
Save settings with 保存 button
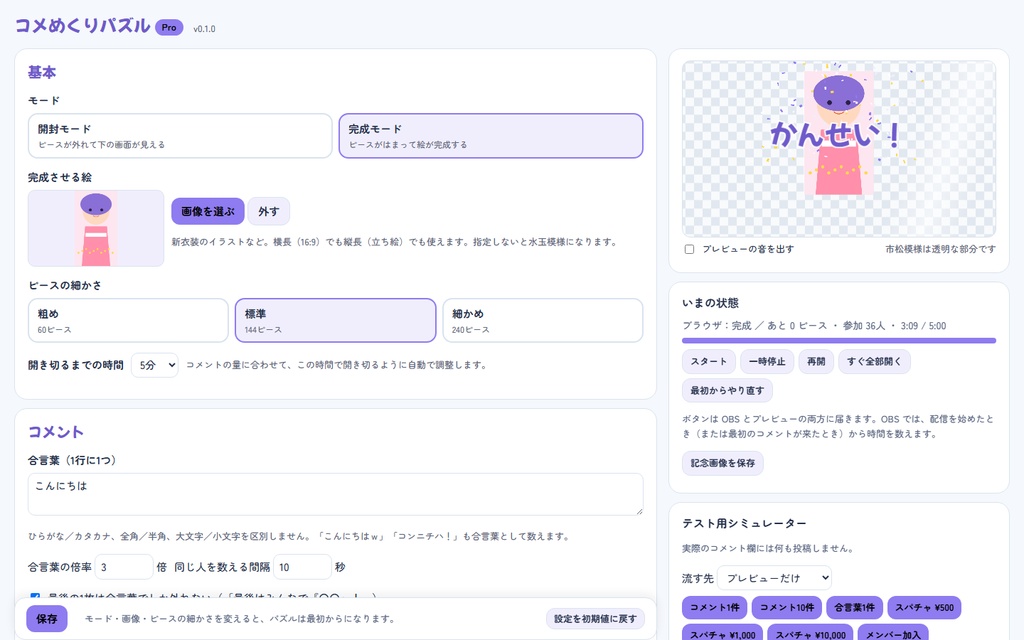click(x=47, y=618)
